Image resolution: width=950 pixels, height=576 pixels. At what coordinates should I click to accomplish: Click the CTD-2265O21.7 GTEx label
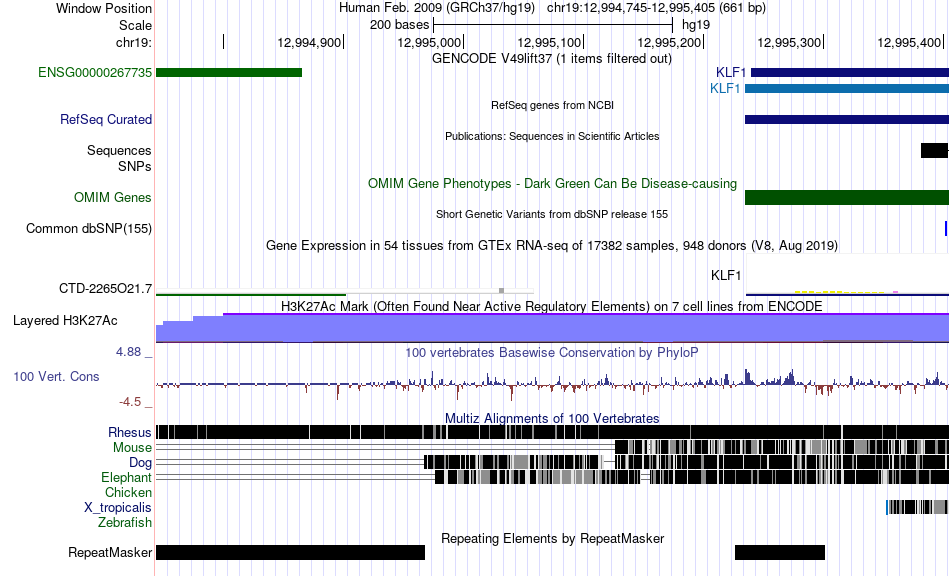[105, 288]
